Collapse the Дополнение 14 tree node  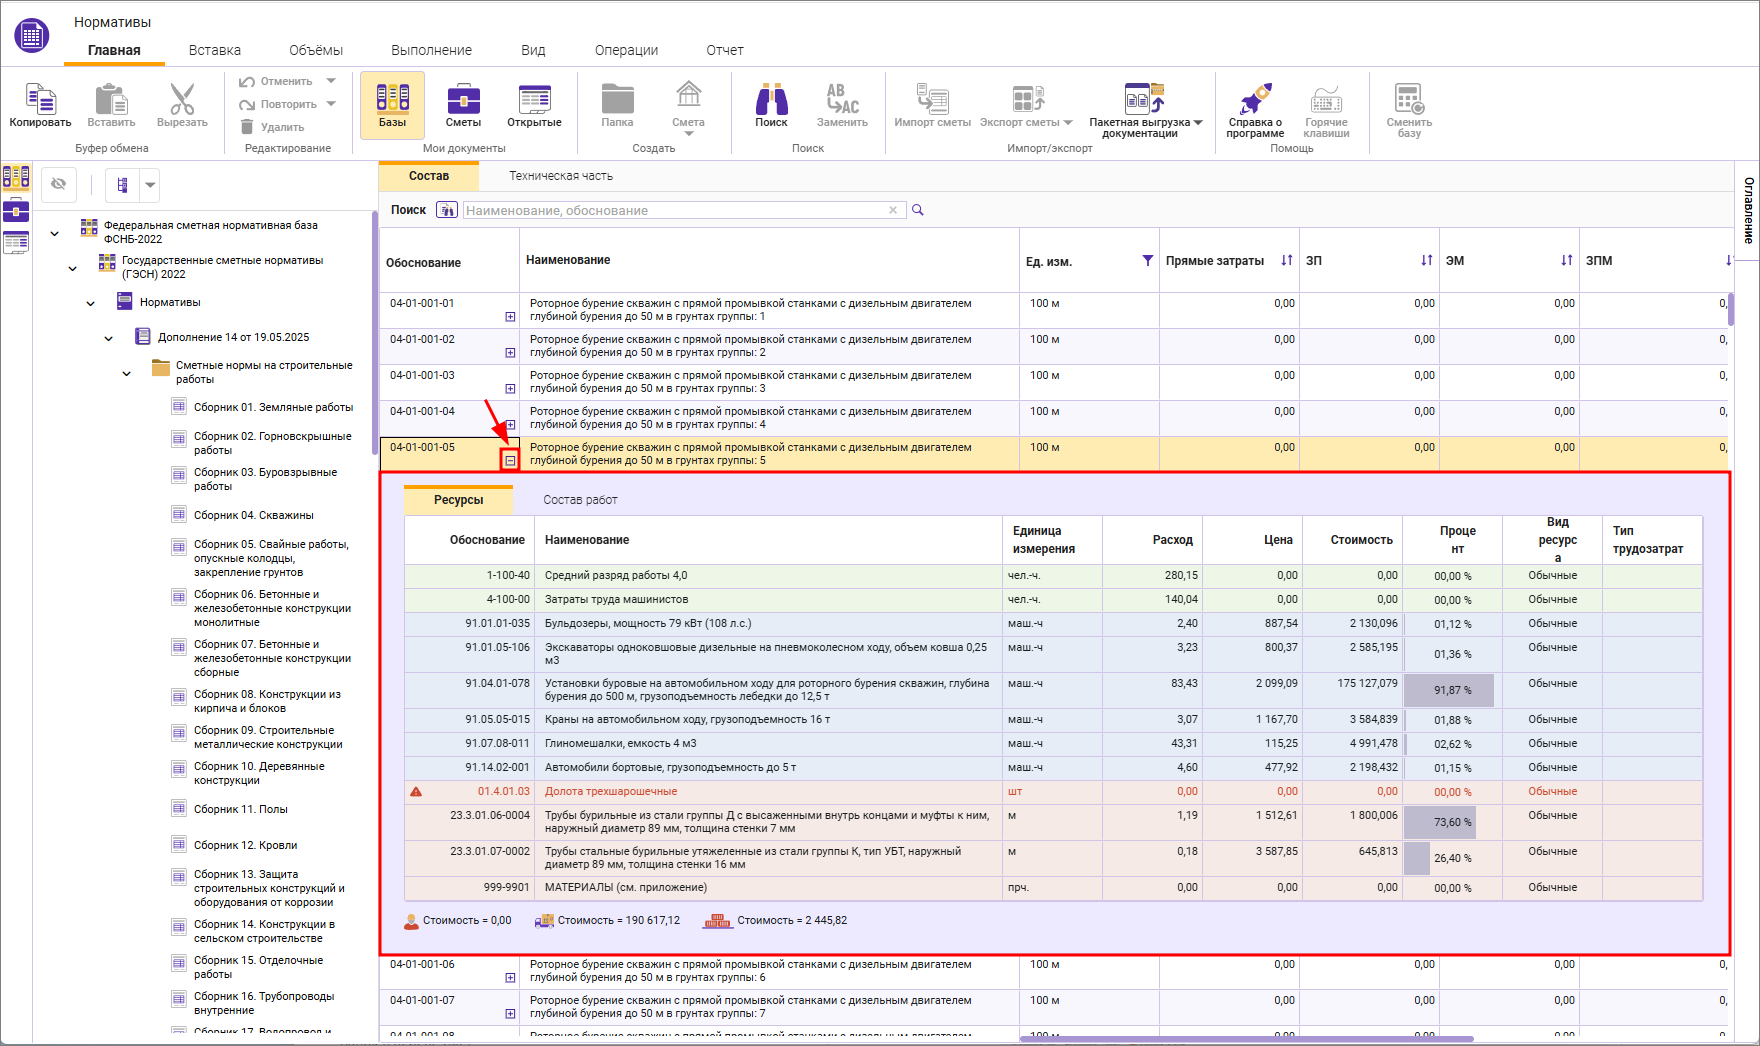(108, 338)
